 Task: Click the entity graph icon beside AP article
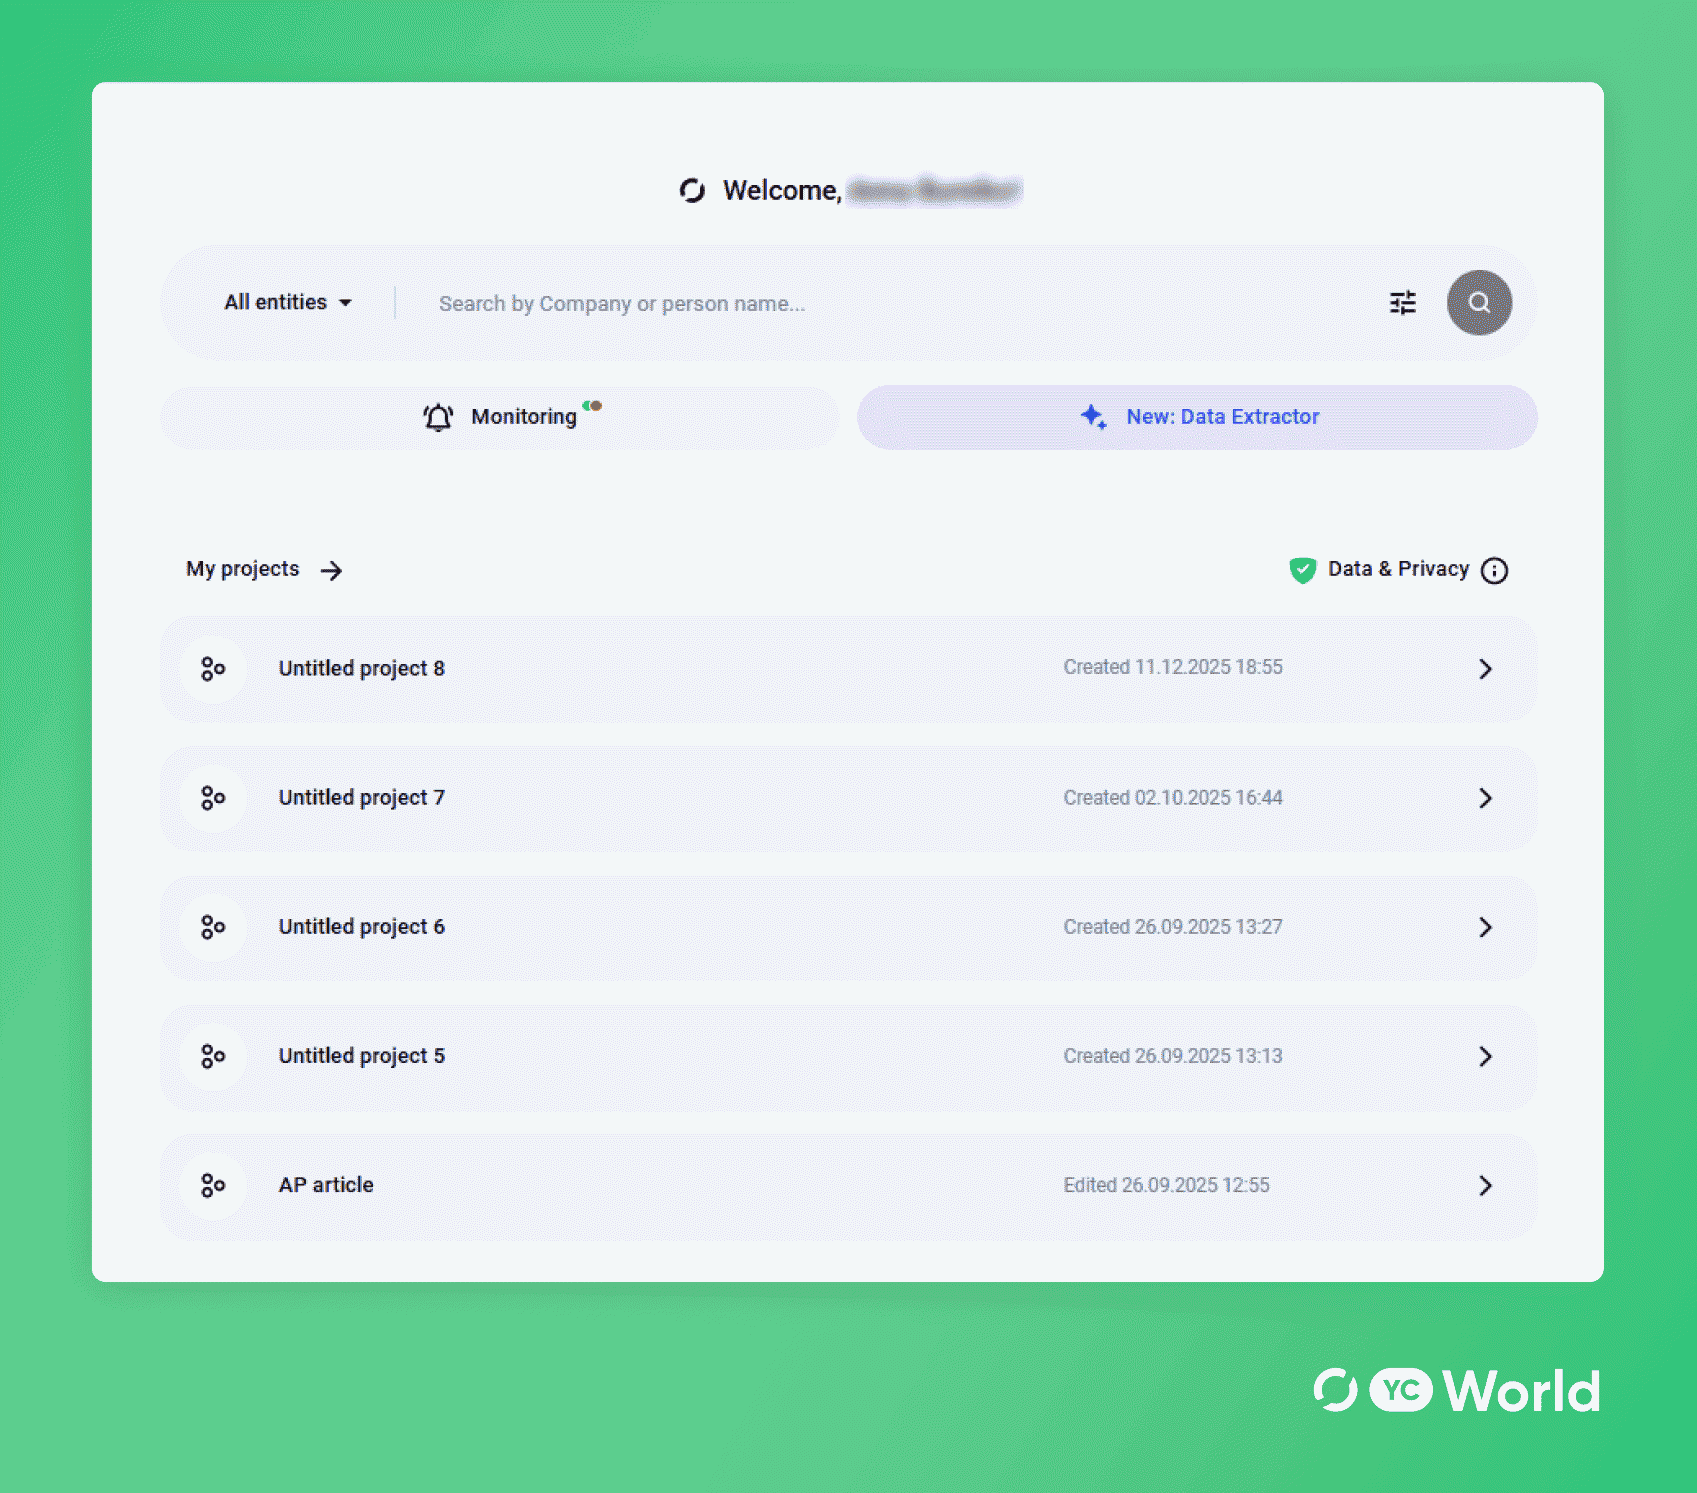212,1185
